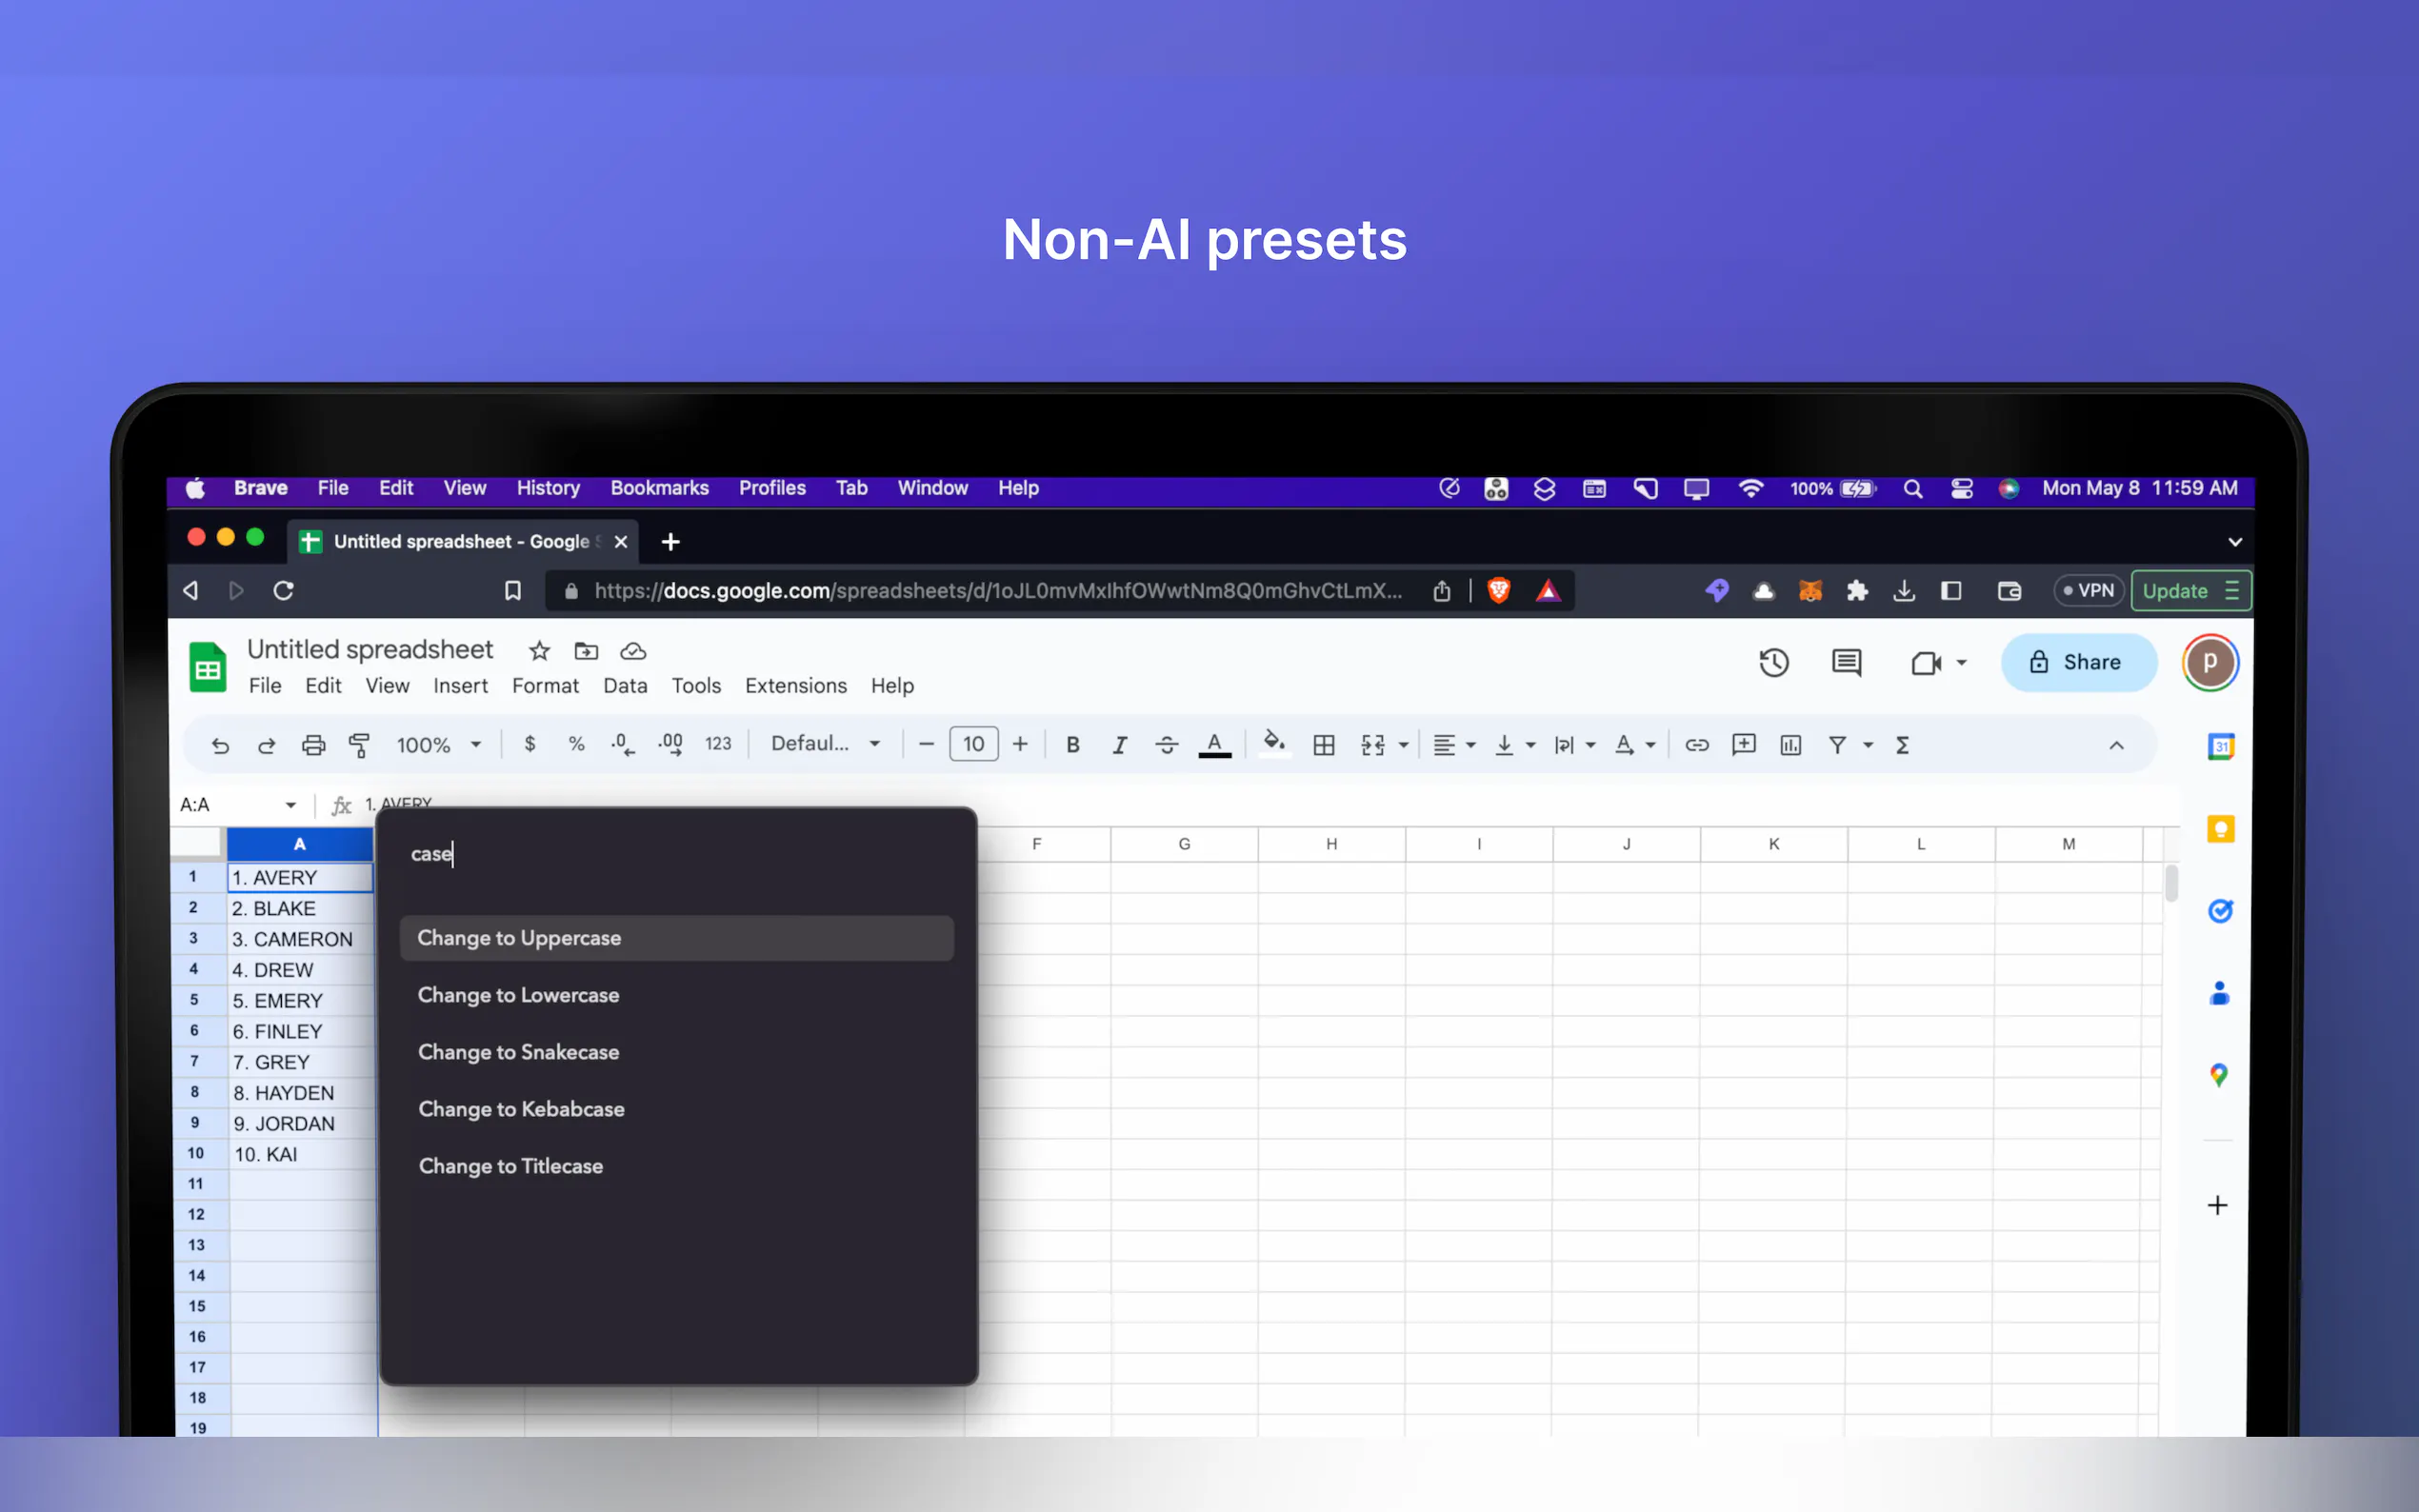Toggle italic formatting
This screenshot has height=1512, width=2419.
1119,745
